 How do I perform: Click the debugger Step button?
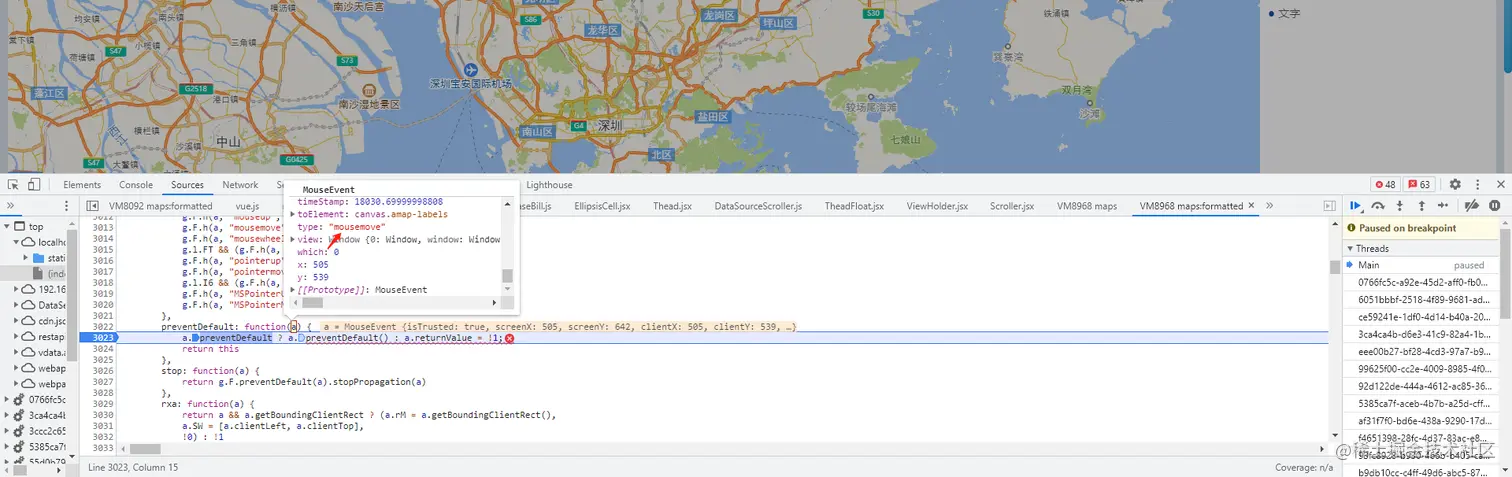[1443, 206]
